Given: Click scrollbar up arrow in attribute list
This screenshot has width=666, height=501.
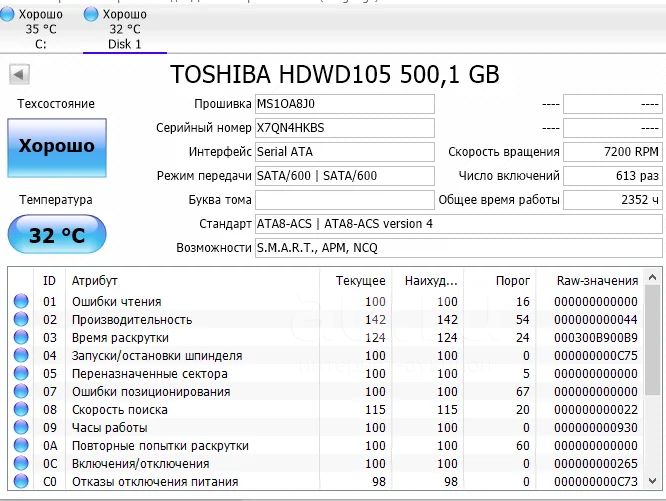Looking at the screenshot, I should tap(653, 278).
